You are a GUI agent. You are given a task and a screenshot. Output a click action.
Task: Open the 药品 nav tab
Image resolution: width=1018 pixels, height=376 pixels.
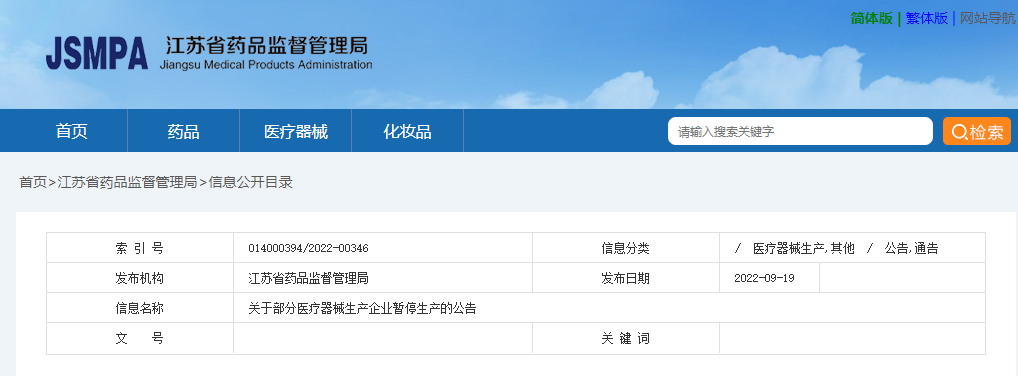click(x=184, y=131)
